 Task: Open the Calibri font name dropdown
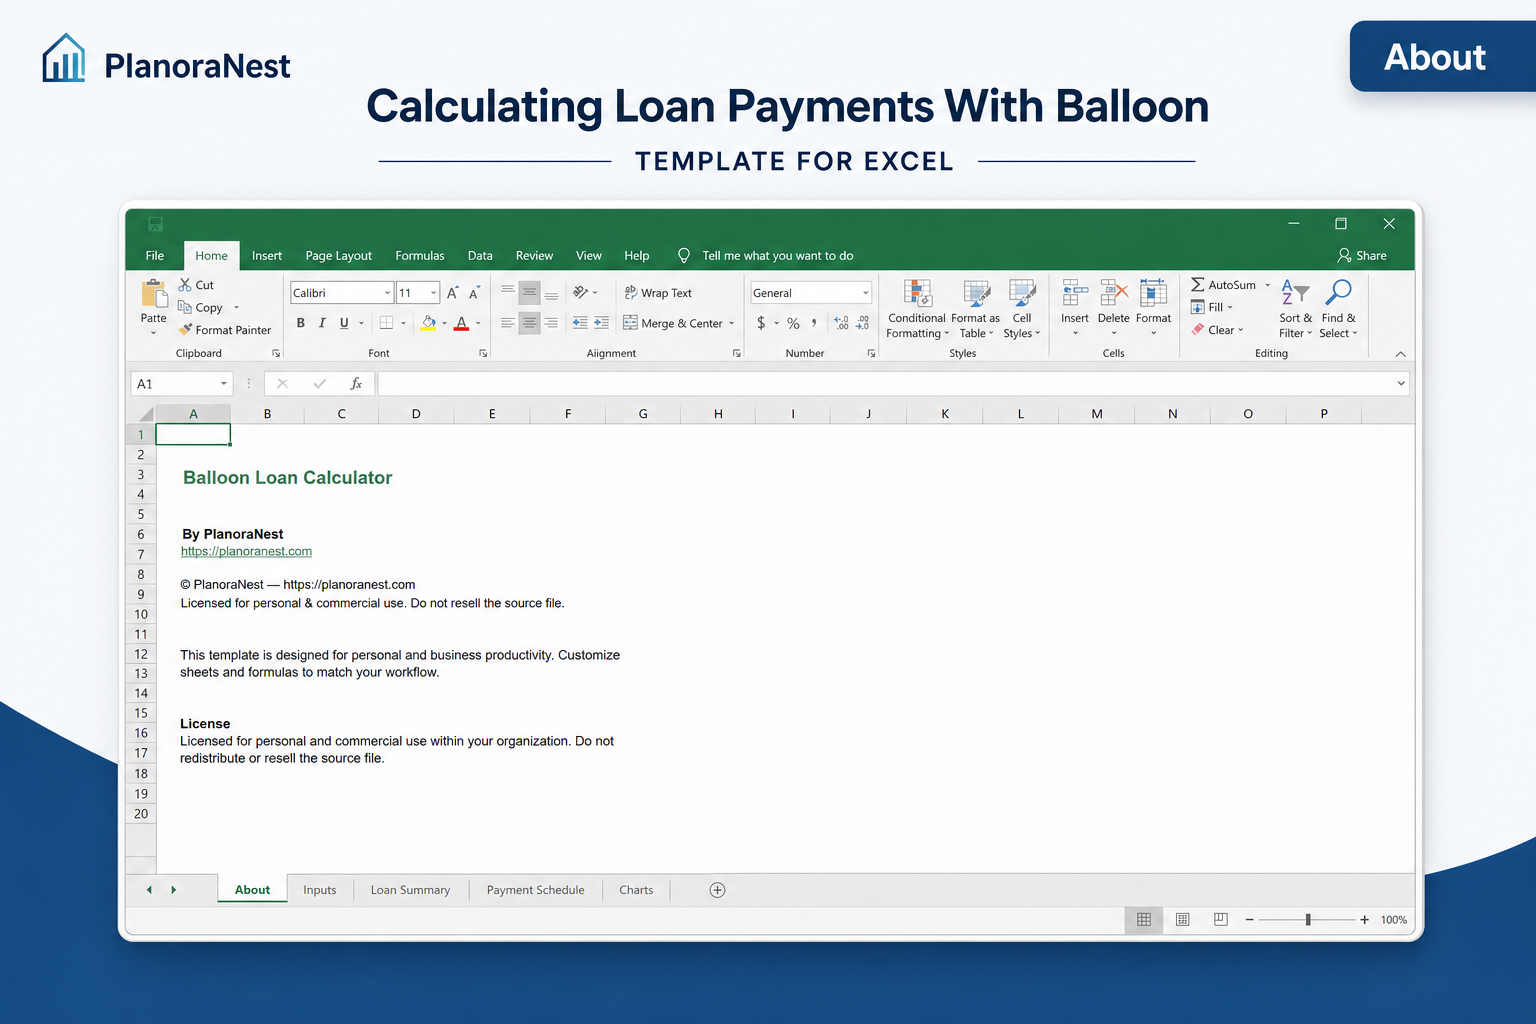388,293
